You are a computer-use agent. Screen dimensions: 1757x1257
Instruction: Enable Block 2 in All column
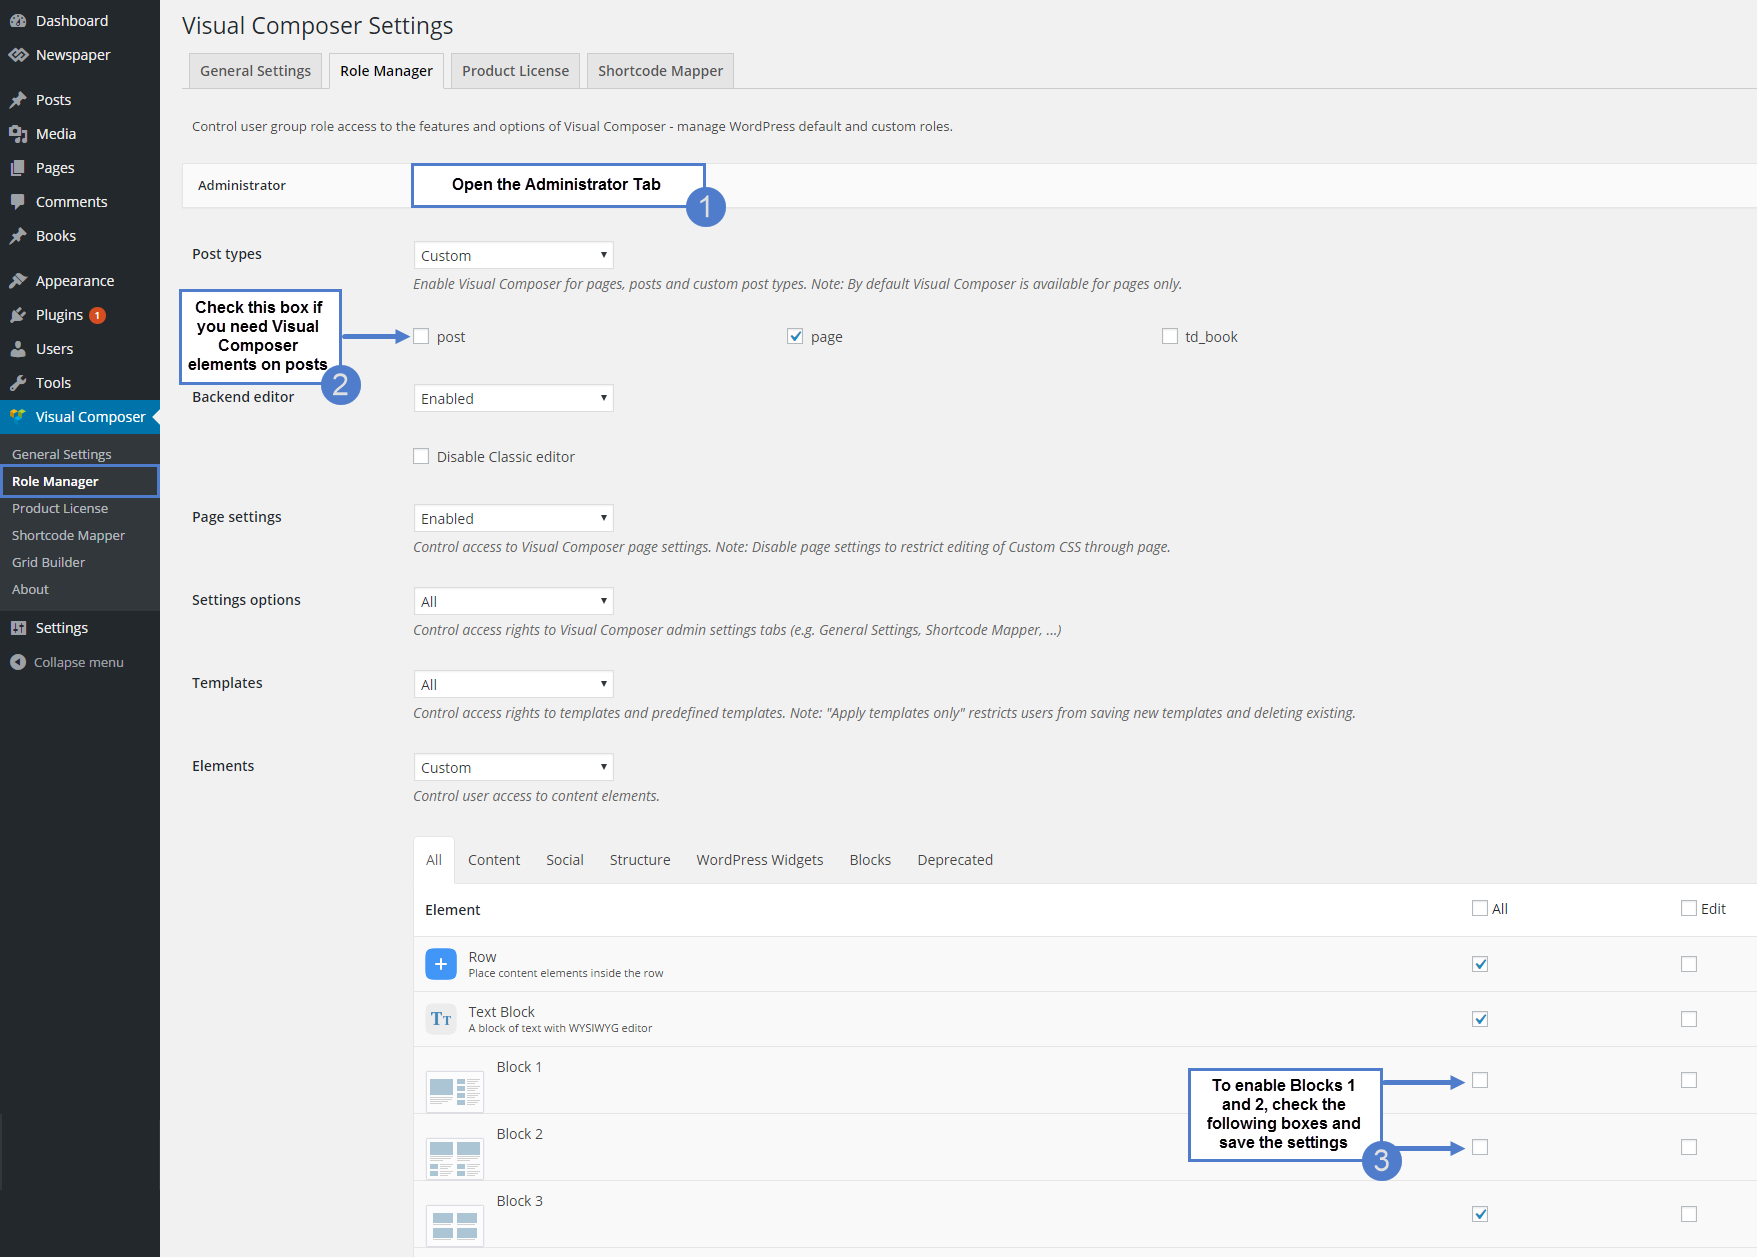tap(1480, 1147)
